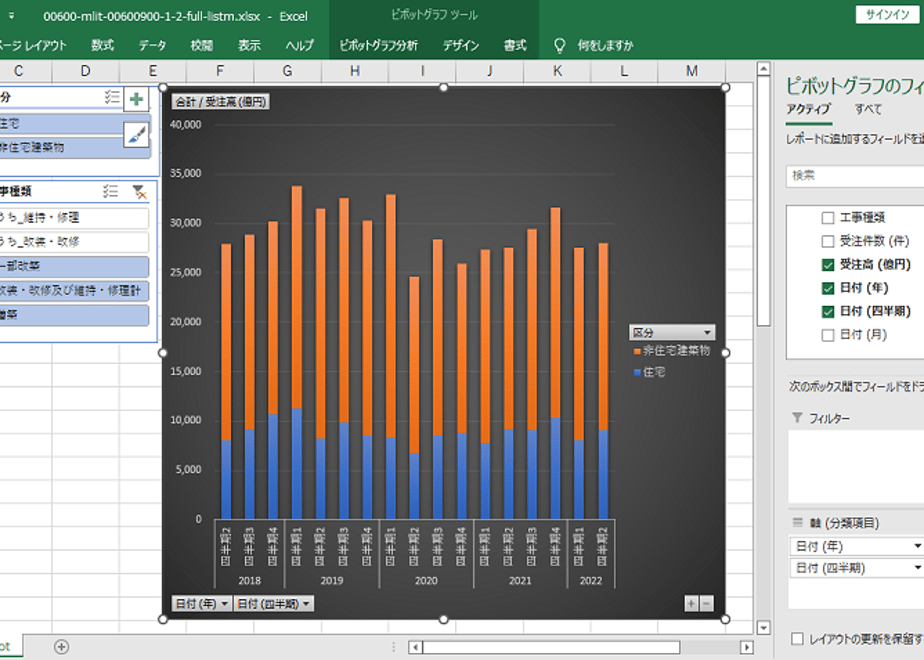The height and width of the screenshot is (660, 924).
Task: Click the lightbulb tell-me icon
Action: 559,45
